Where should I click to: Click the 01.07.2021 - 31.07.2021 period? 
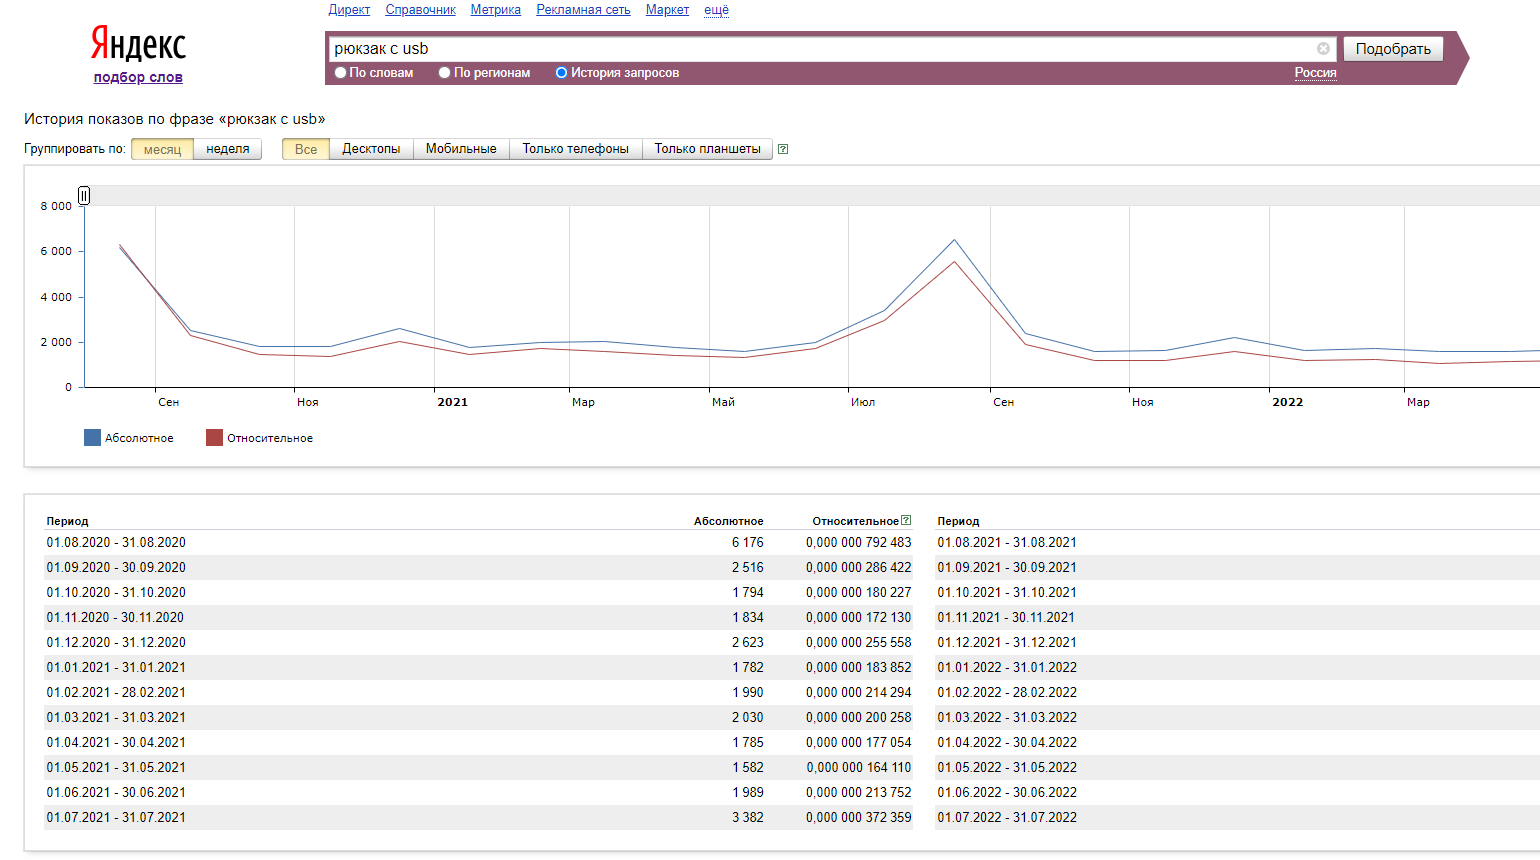116,817
